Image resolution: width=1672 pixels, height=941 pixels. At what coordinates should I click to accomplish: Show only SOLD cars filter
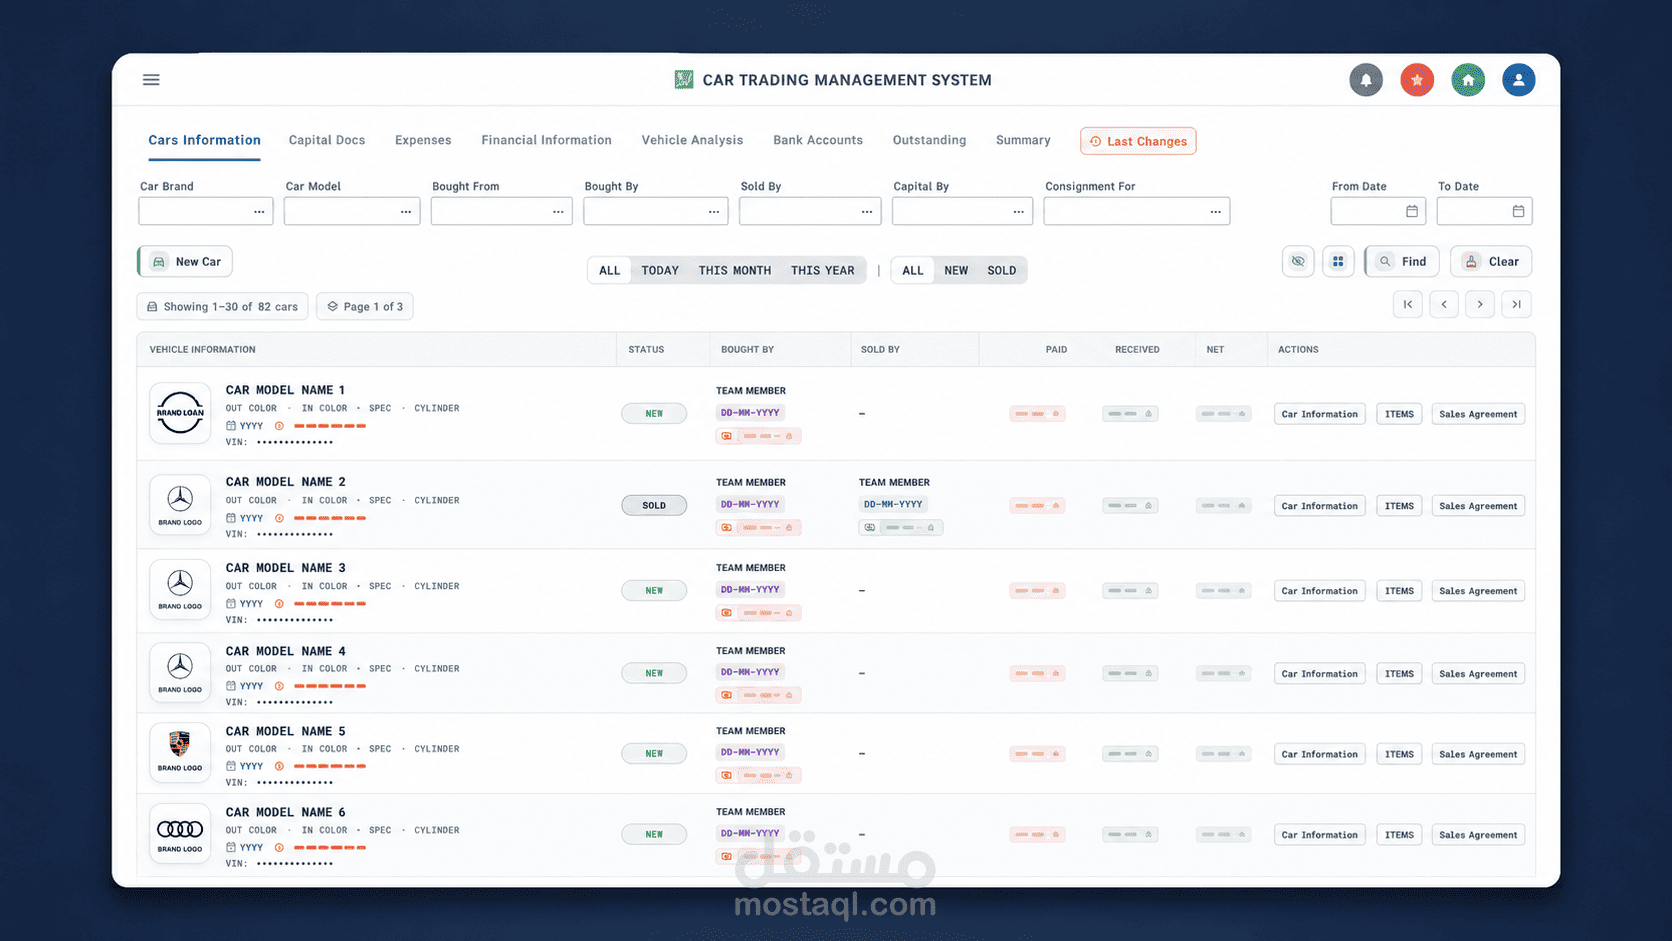[x=1002, y=271]
